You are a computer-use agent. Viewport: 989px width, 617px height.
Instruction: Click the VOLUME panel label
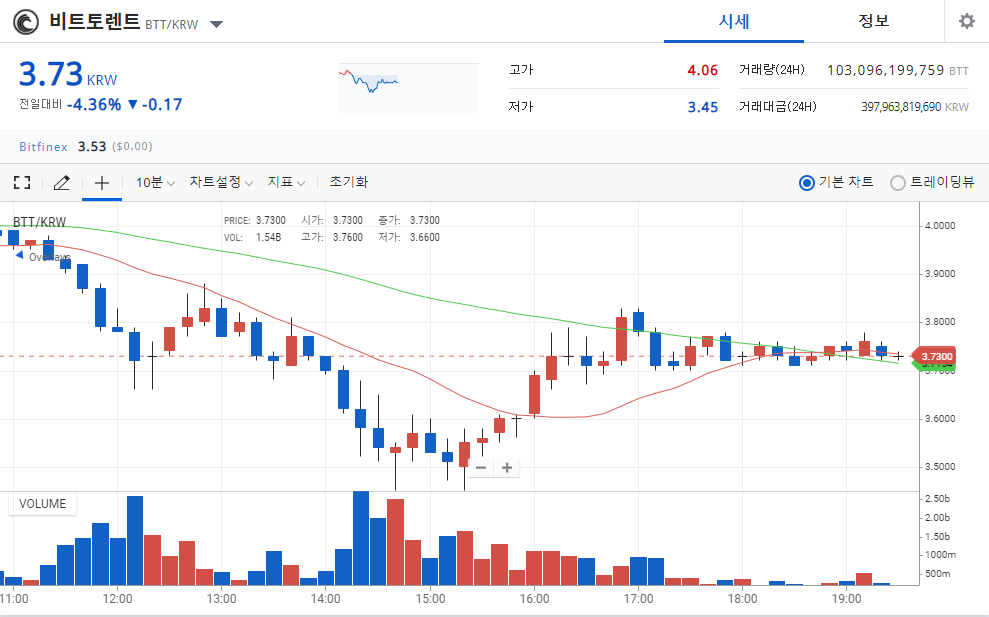(x=42, y=503)
